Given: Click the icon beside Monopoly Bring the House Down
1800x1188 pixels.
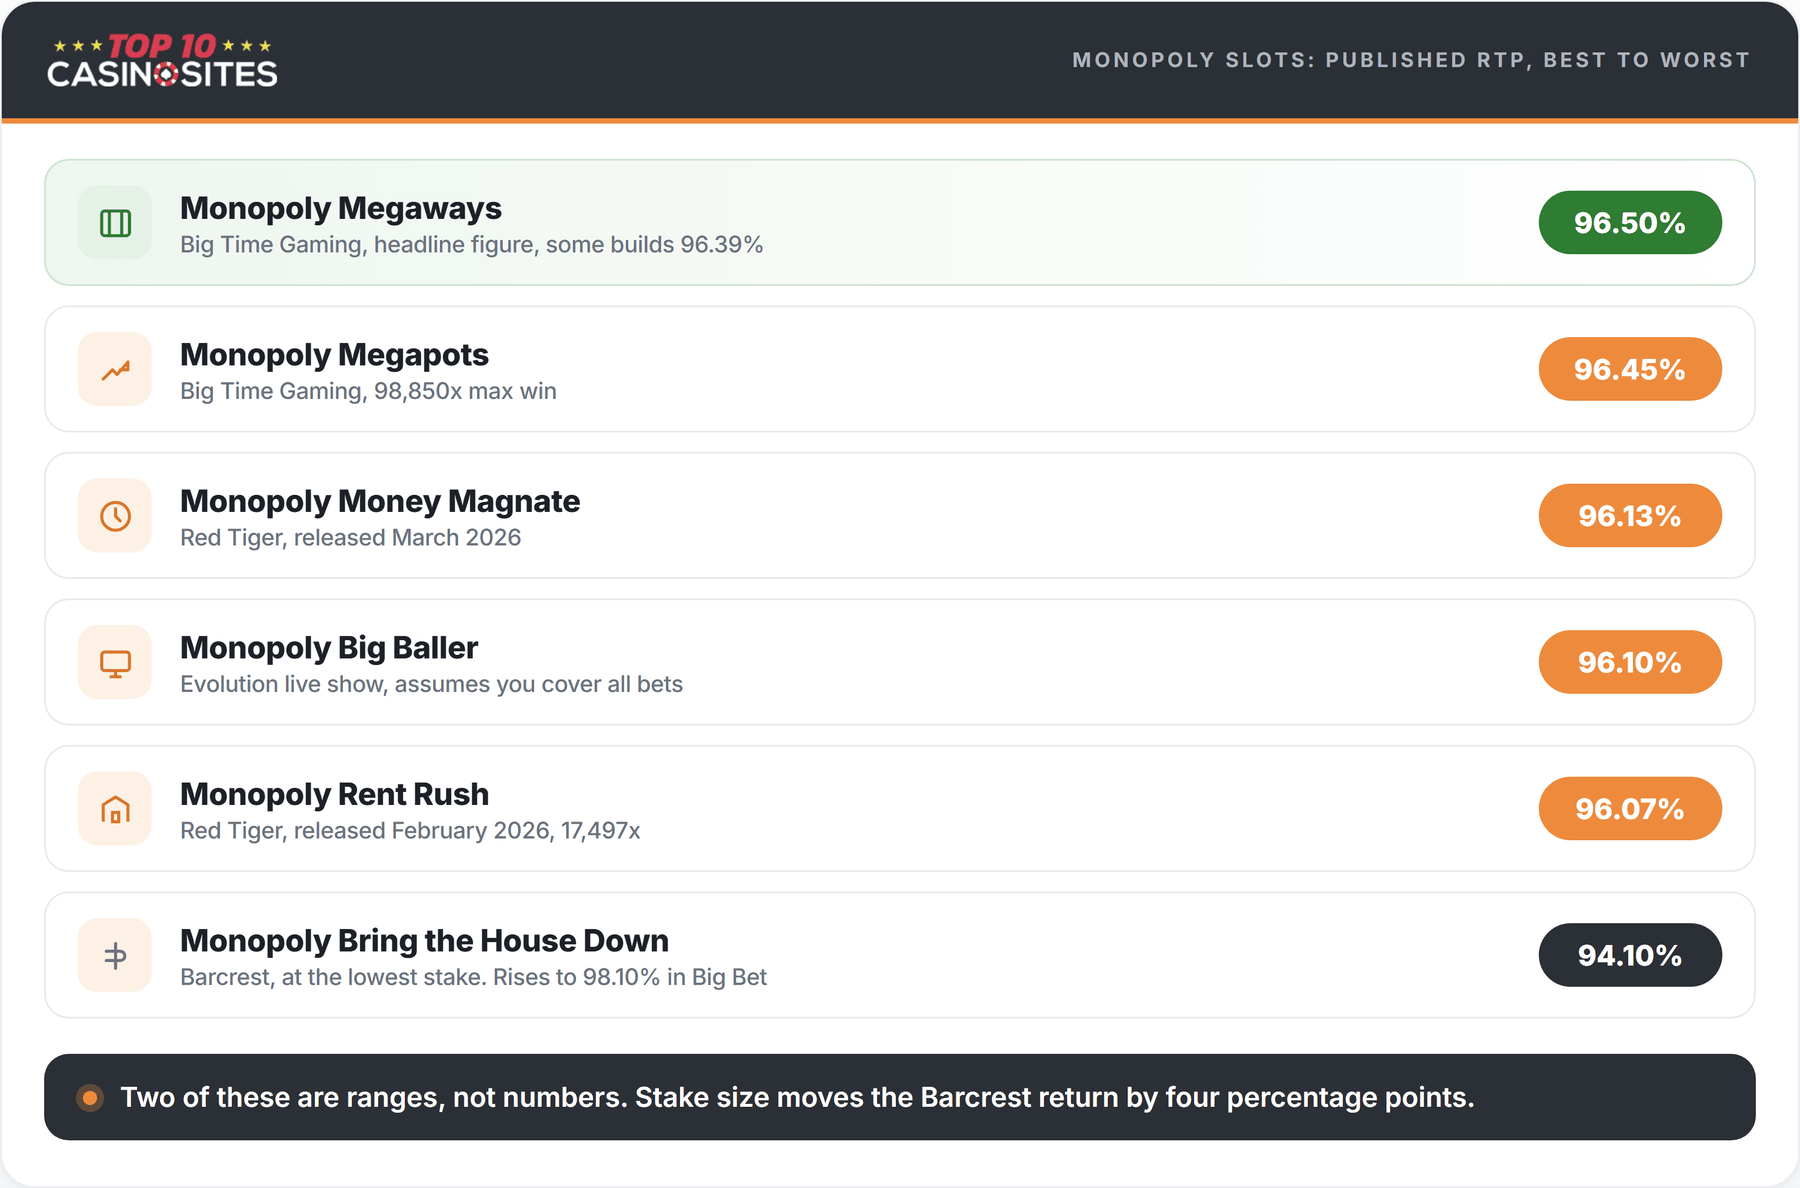Looking at the screenshot, I should (115, 955).
